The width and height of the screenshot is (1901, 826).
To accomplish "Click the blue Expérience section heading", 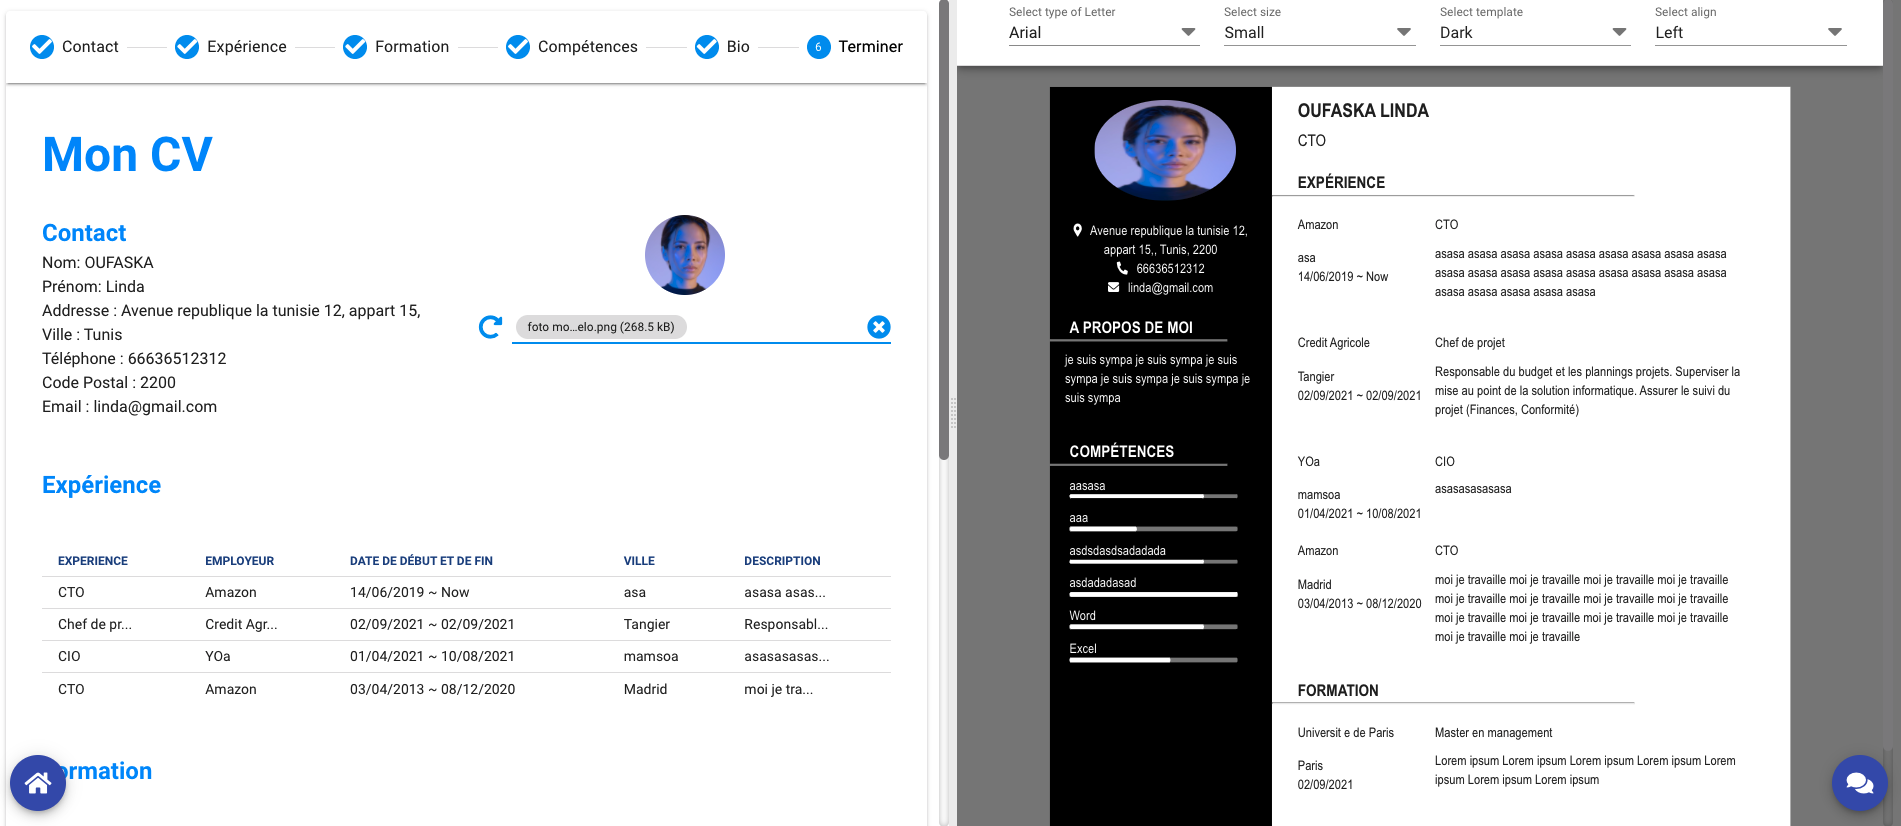I will [101, 485].
